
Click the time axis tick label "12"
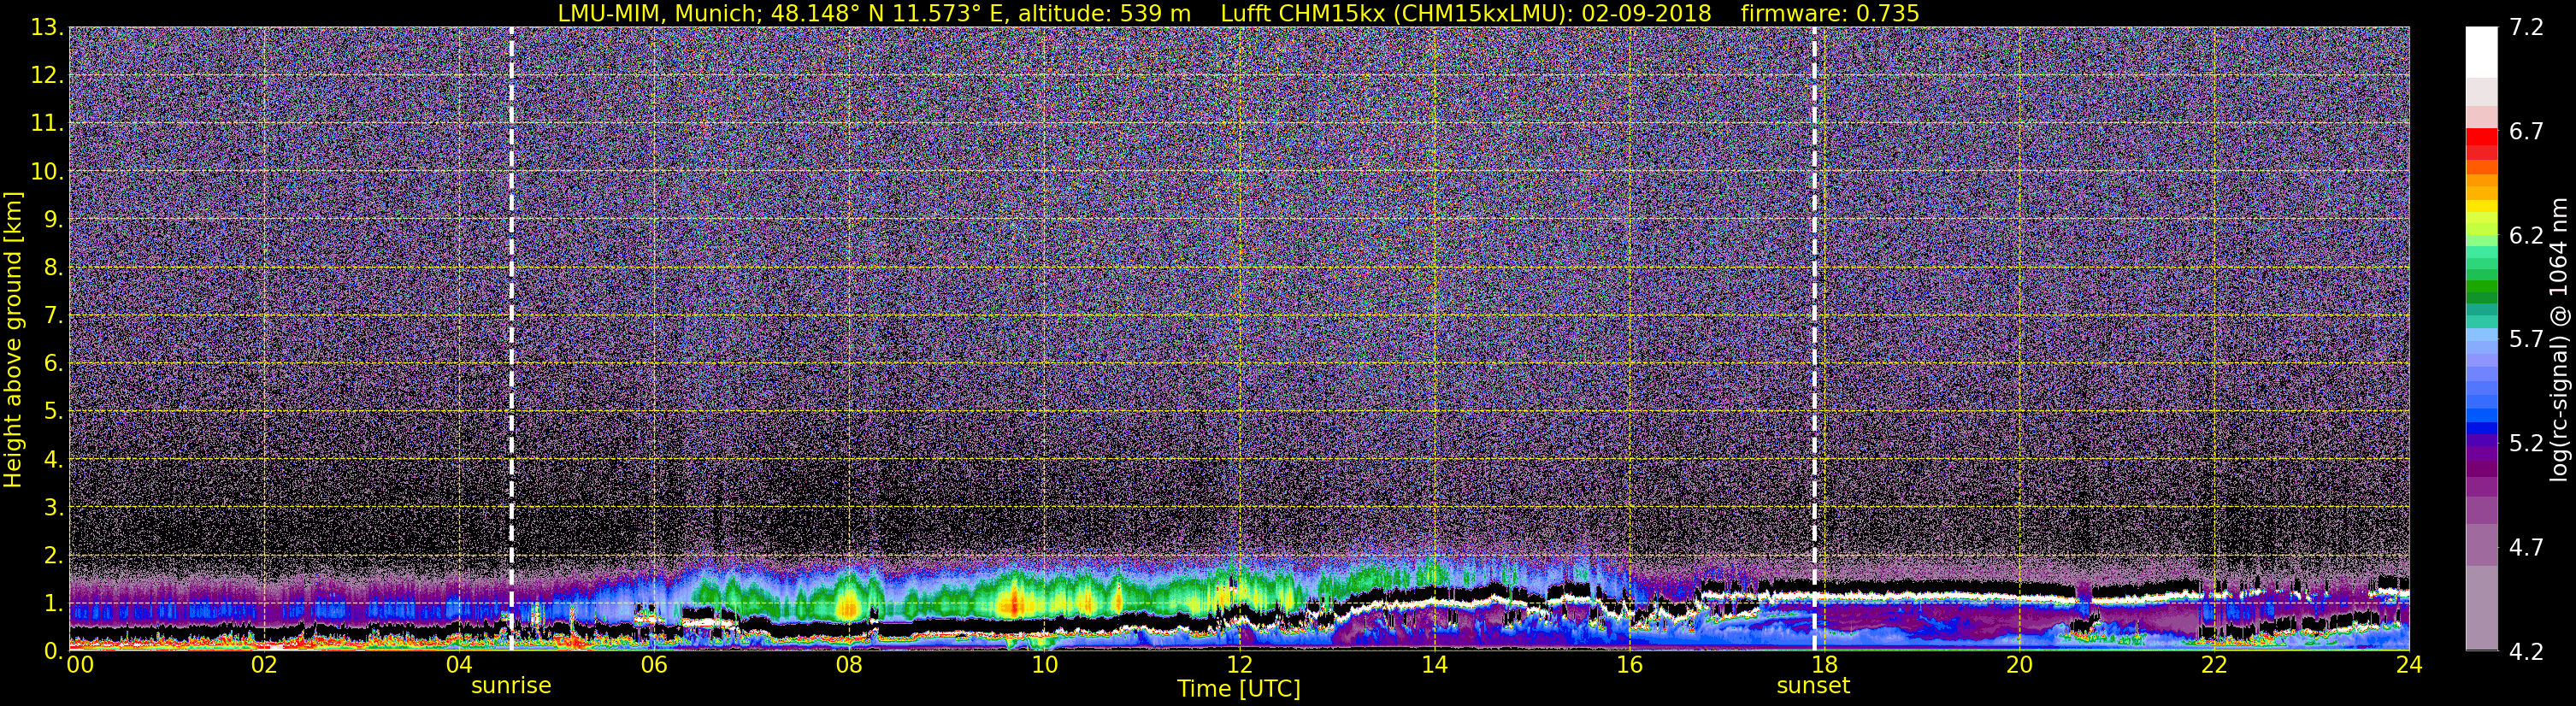[1239, 664]
